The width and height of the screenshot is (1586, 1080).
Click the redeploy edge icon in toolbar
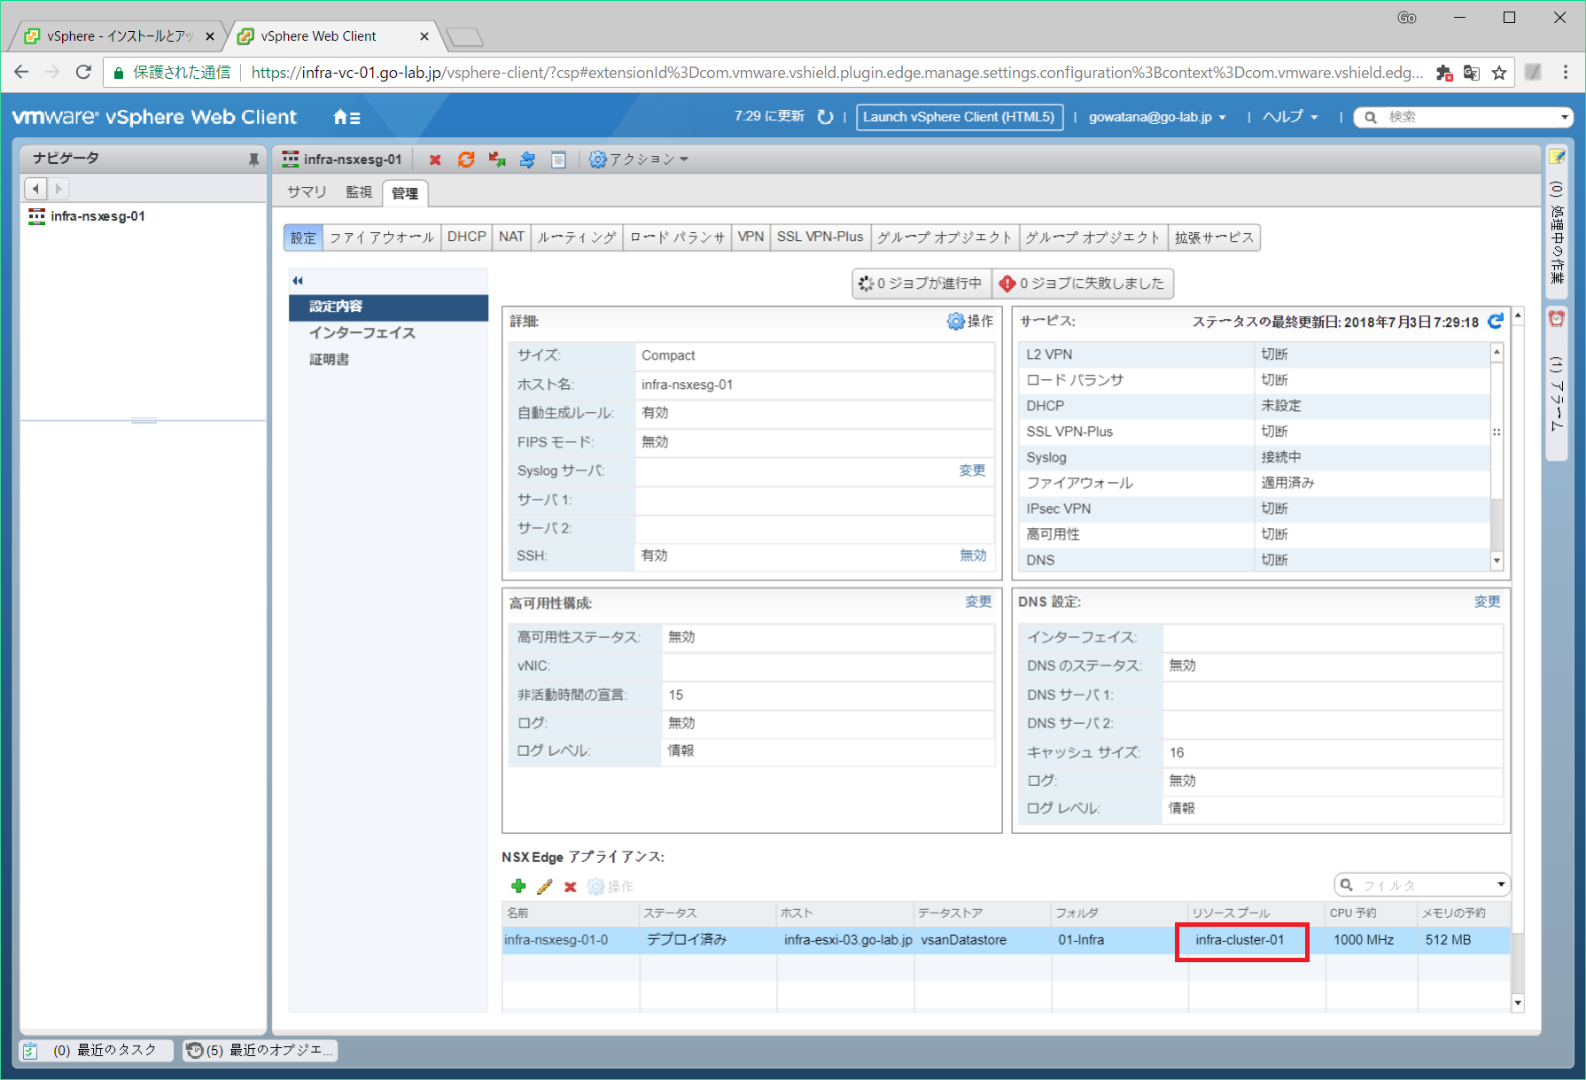497,160
